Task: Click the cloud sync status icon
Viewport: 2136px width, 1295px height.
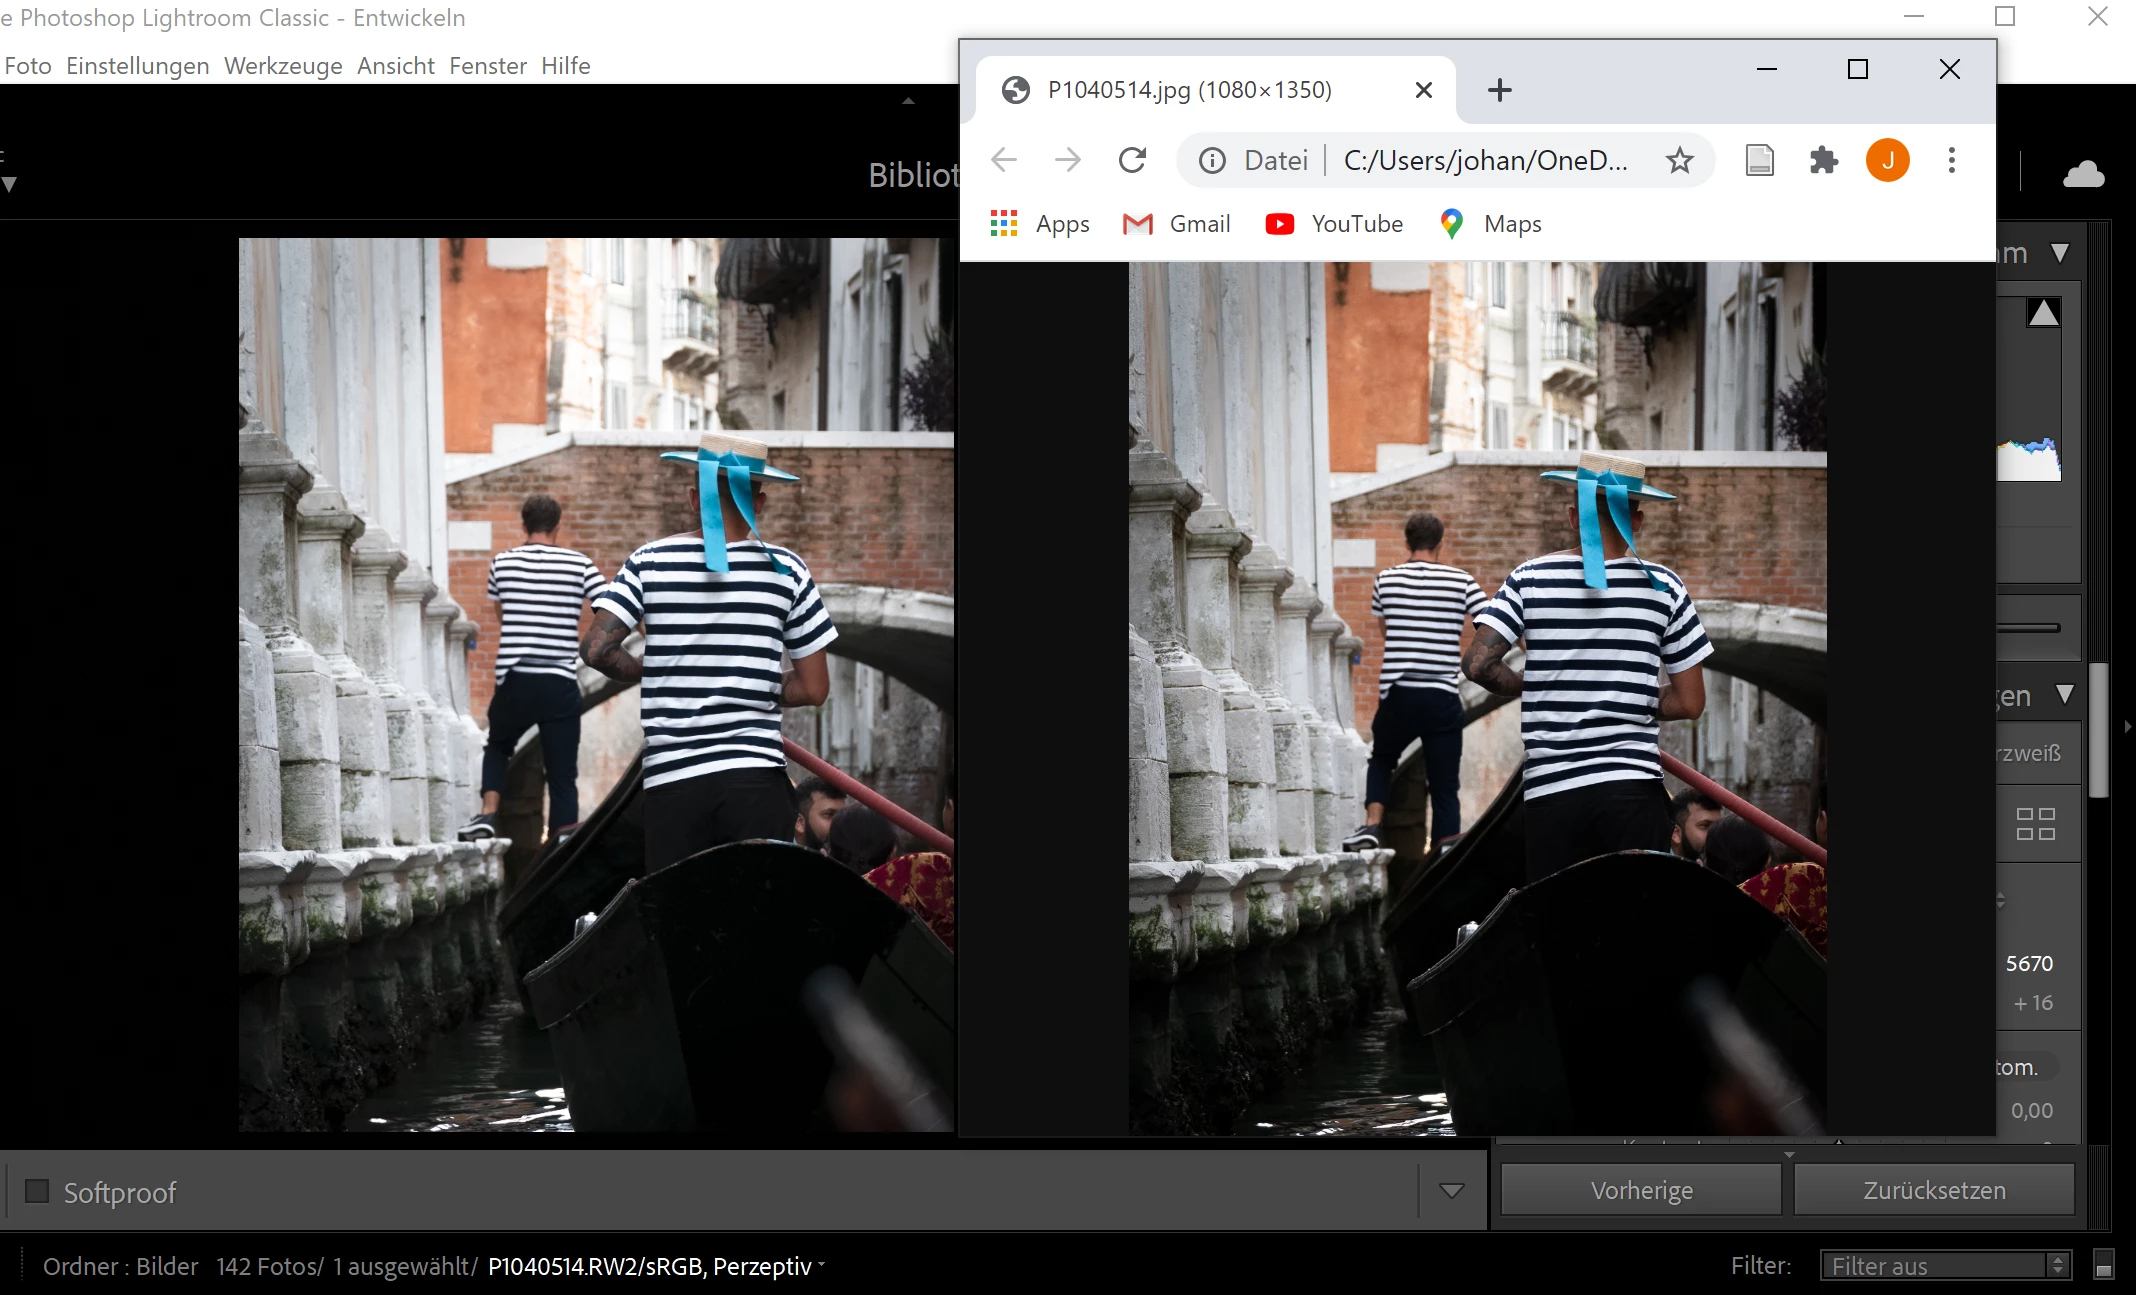Action: pyautogui.click(x=2083, y=174)
